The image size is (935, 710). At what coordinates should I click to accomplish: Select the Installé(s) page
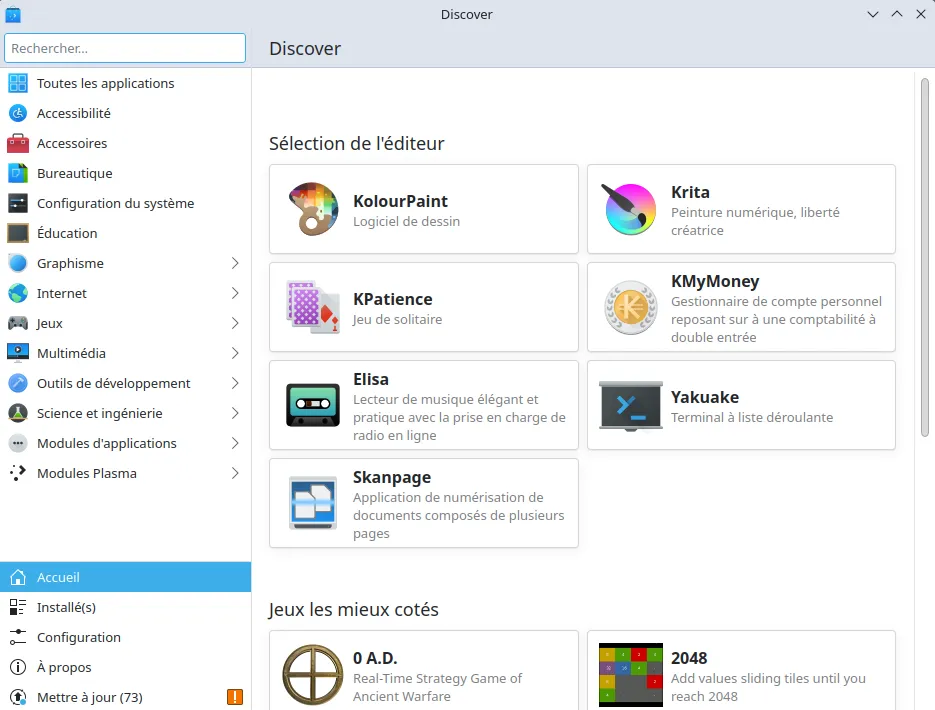66,607
